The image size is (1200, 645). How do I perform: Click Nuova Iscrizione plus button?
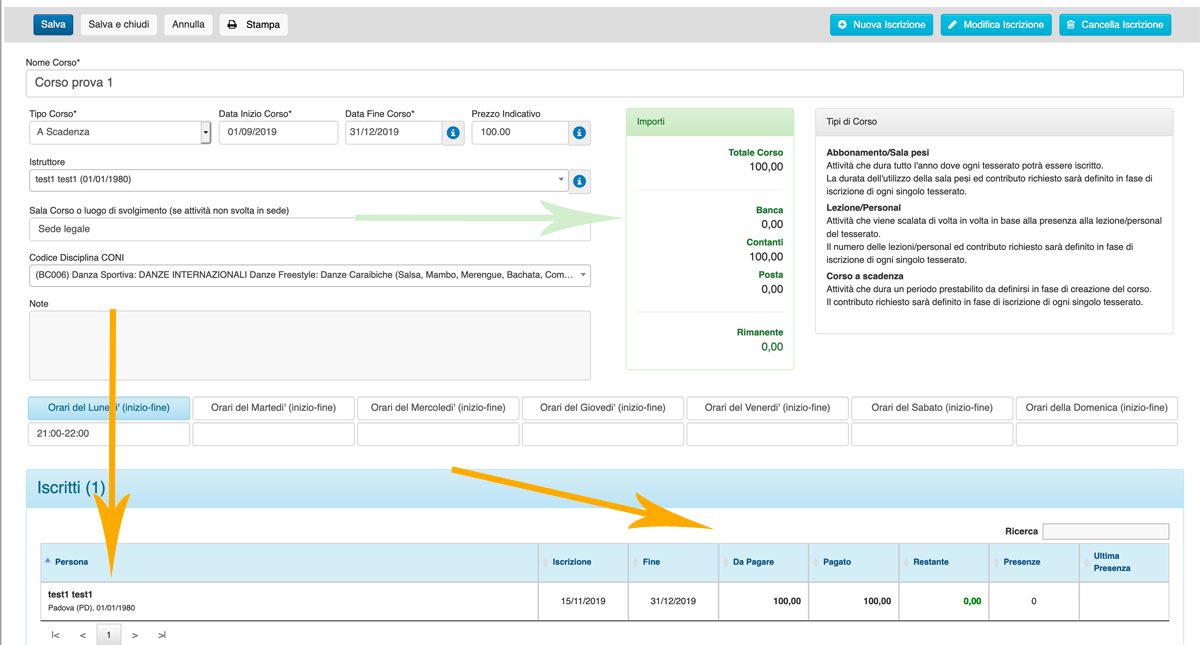(x=881, y=25)
